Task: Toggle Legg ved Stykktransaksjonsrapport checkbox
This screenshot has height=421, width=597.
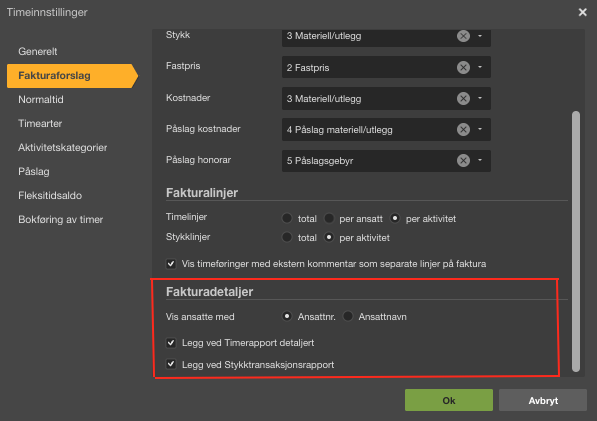Action: tap(171, 364)
